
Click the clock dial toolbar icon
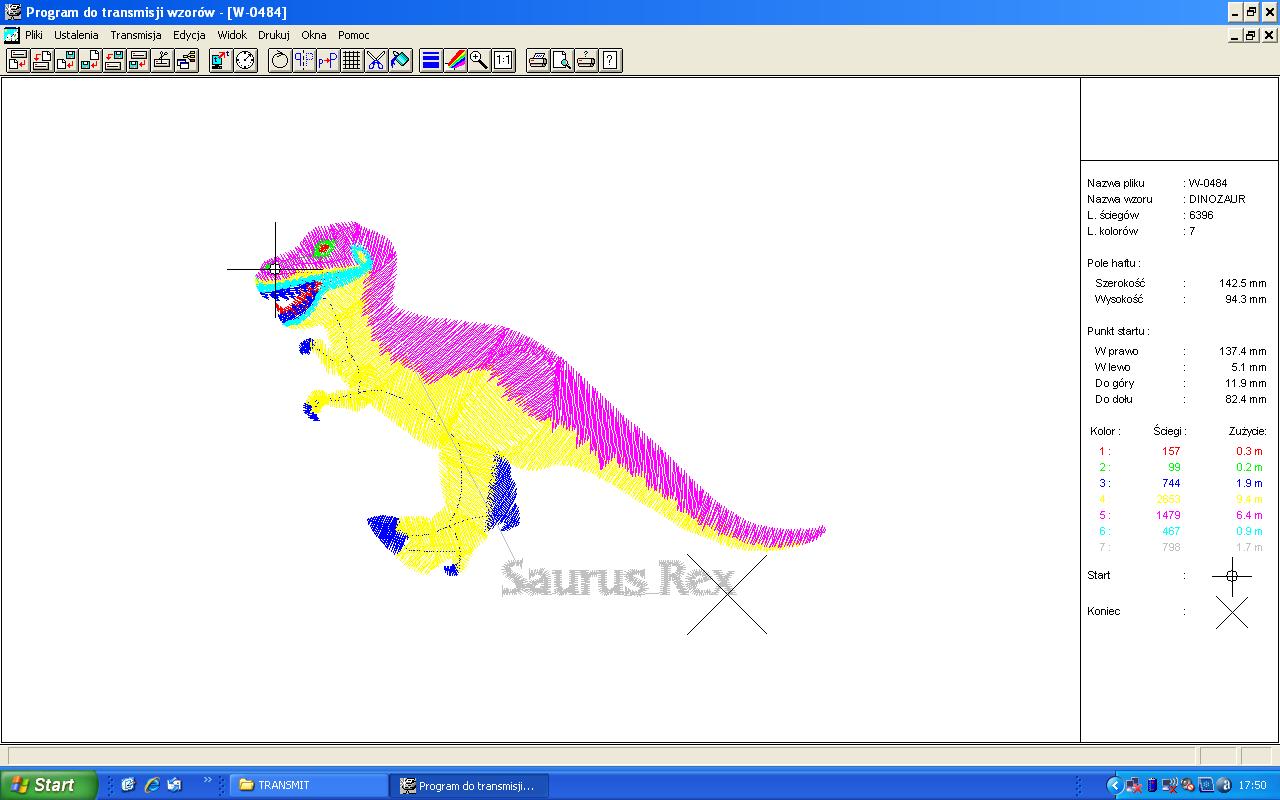tap(245, 60)
